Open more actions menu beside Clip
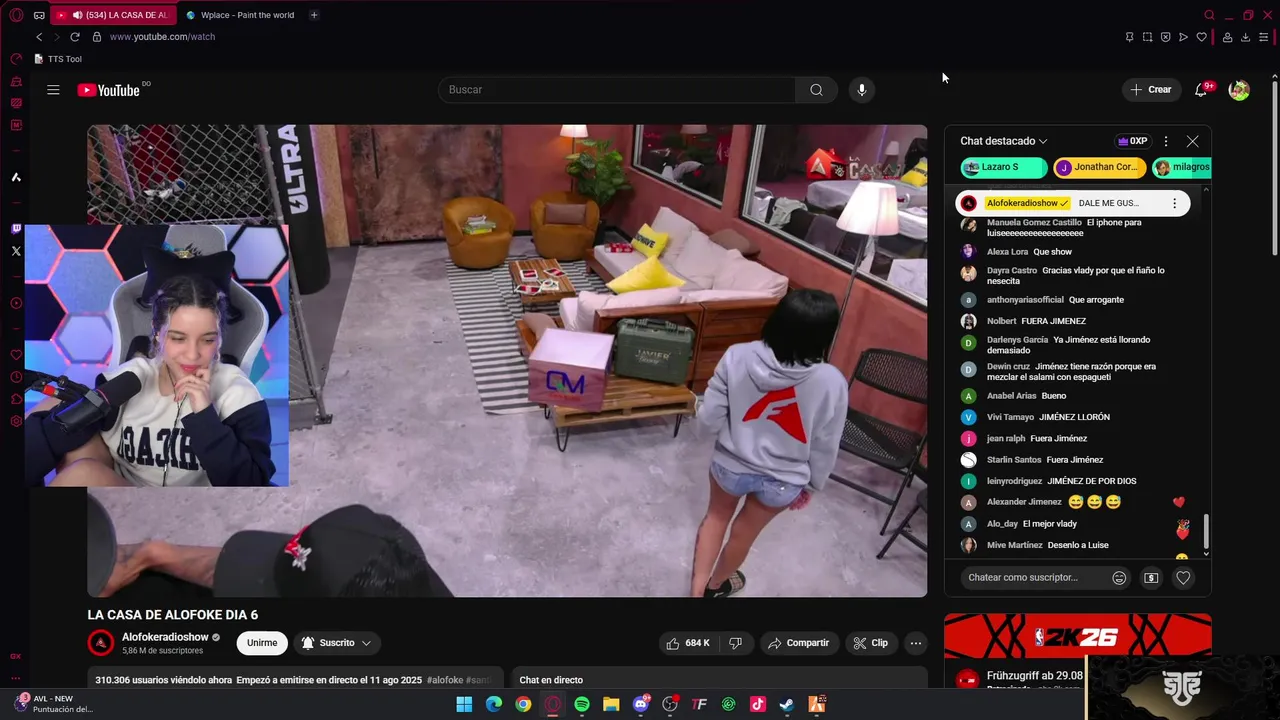Image resolution: width=1280 pixels, height=720 pixels. click(x=916, y=643)
